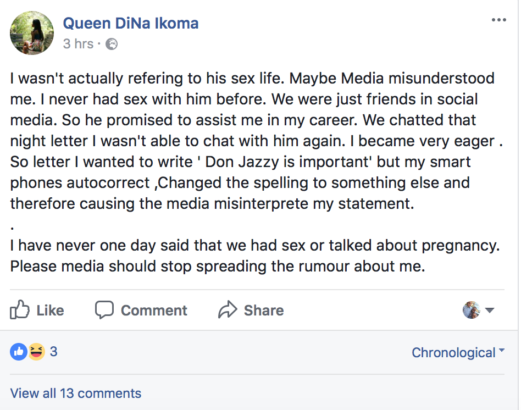Click the Queen DiNa Ikoma name link
The width and height of the screenshot is (521, 410).
131,23
